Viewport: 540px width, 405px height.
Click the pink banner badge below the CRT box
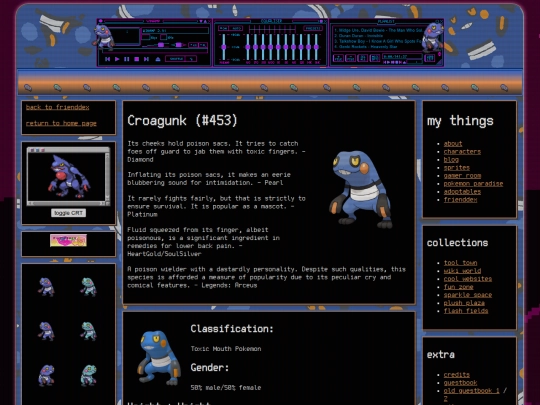pos(68,240)
